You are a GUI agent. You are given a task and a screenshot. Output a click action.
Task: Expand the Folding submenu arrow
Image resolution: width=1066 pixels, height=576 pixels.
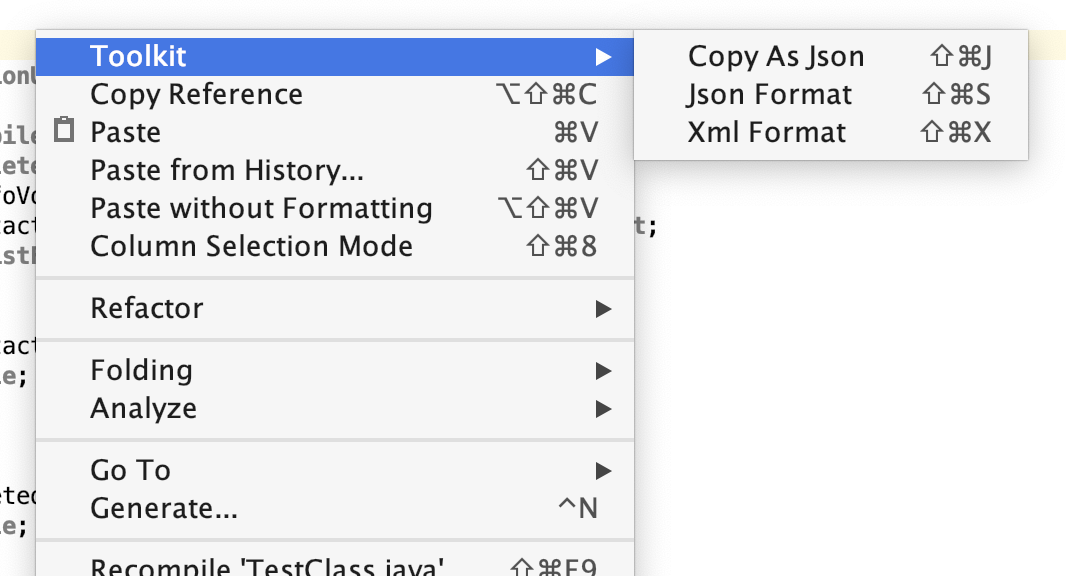point(604,370)
